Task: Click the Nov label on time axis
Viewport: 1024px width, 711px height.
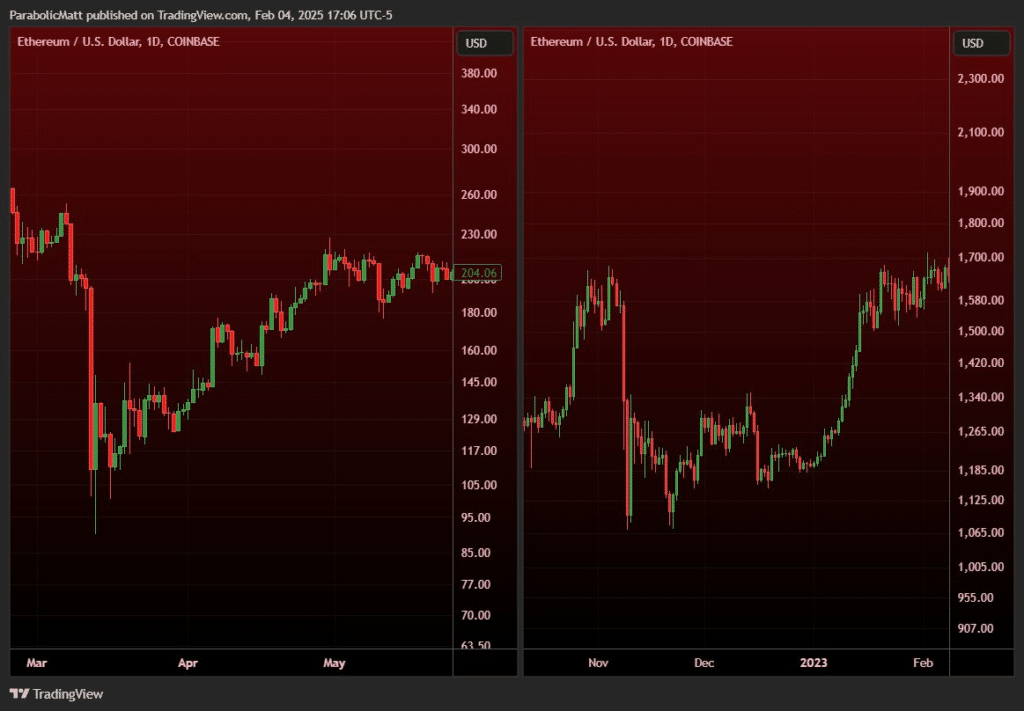Action: pos(599,663)
